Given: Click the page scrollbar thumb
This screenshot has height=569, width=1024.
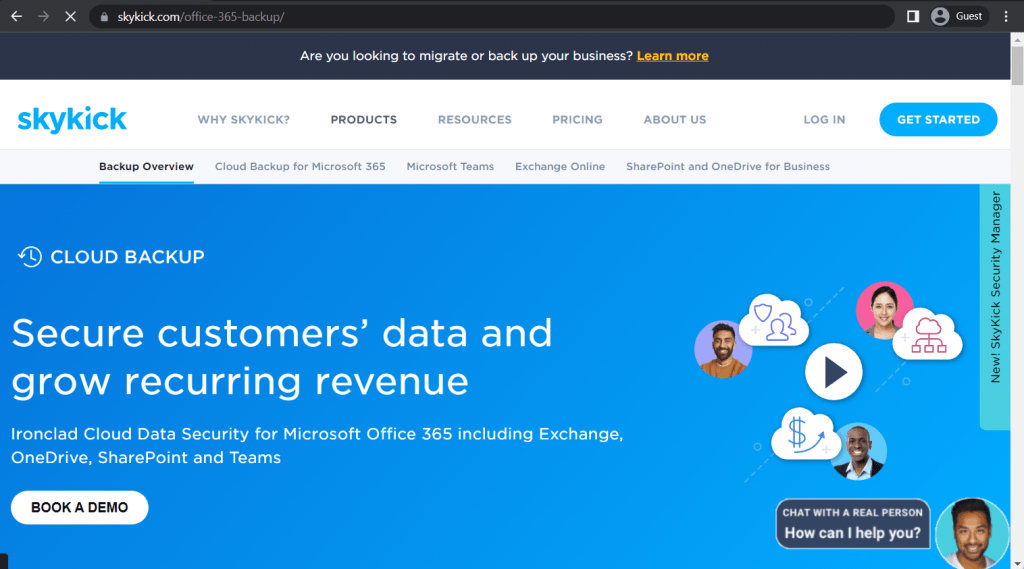Looking at the screenshot, I should point(1017,65).
